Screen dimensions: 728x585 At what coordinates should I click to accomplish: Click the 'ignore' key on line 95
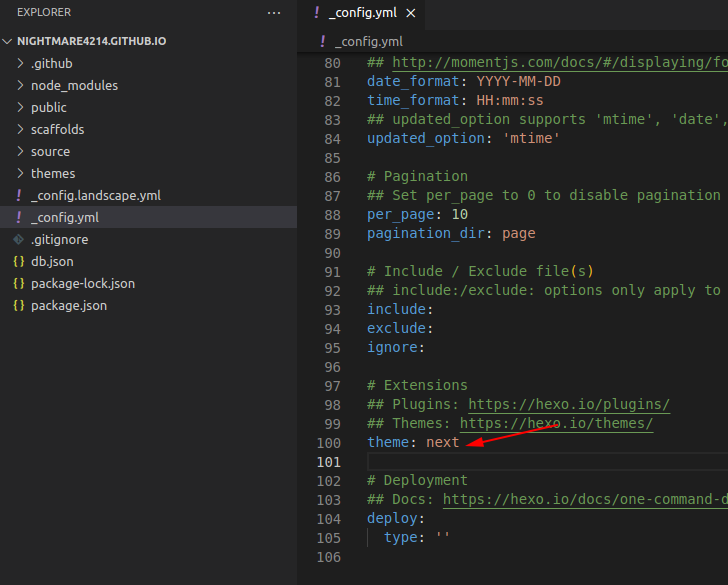pyautogui.click(x=392, y=347)
